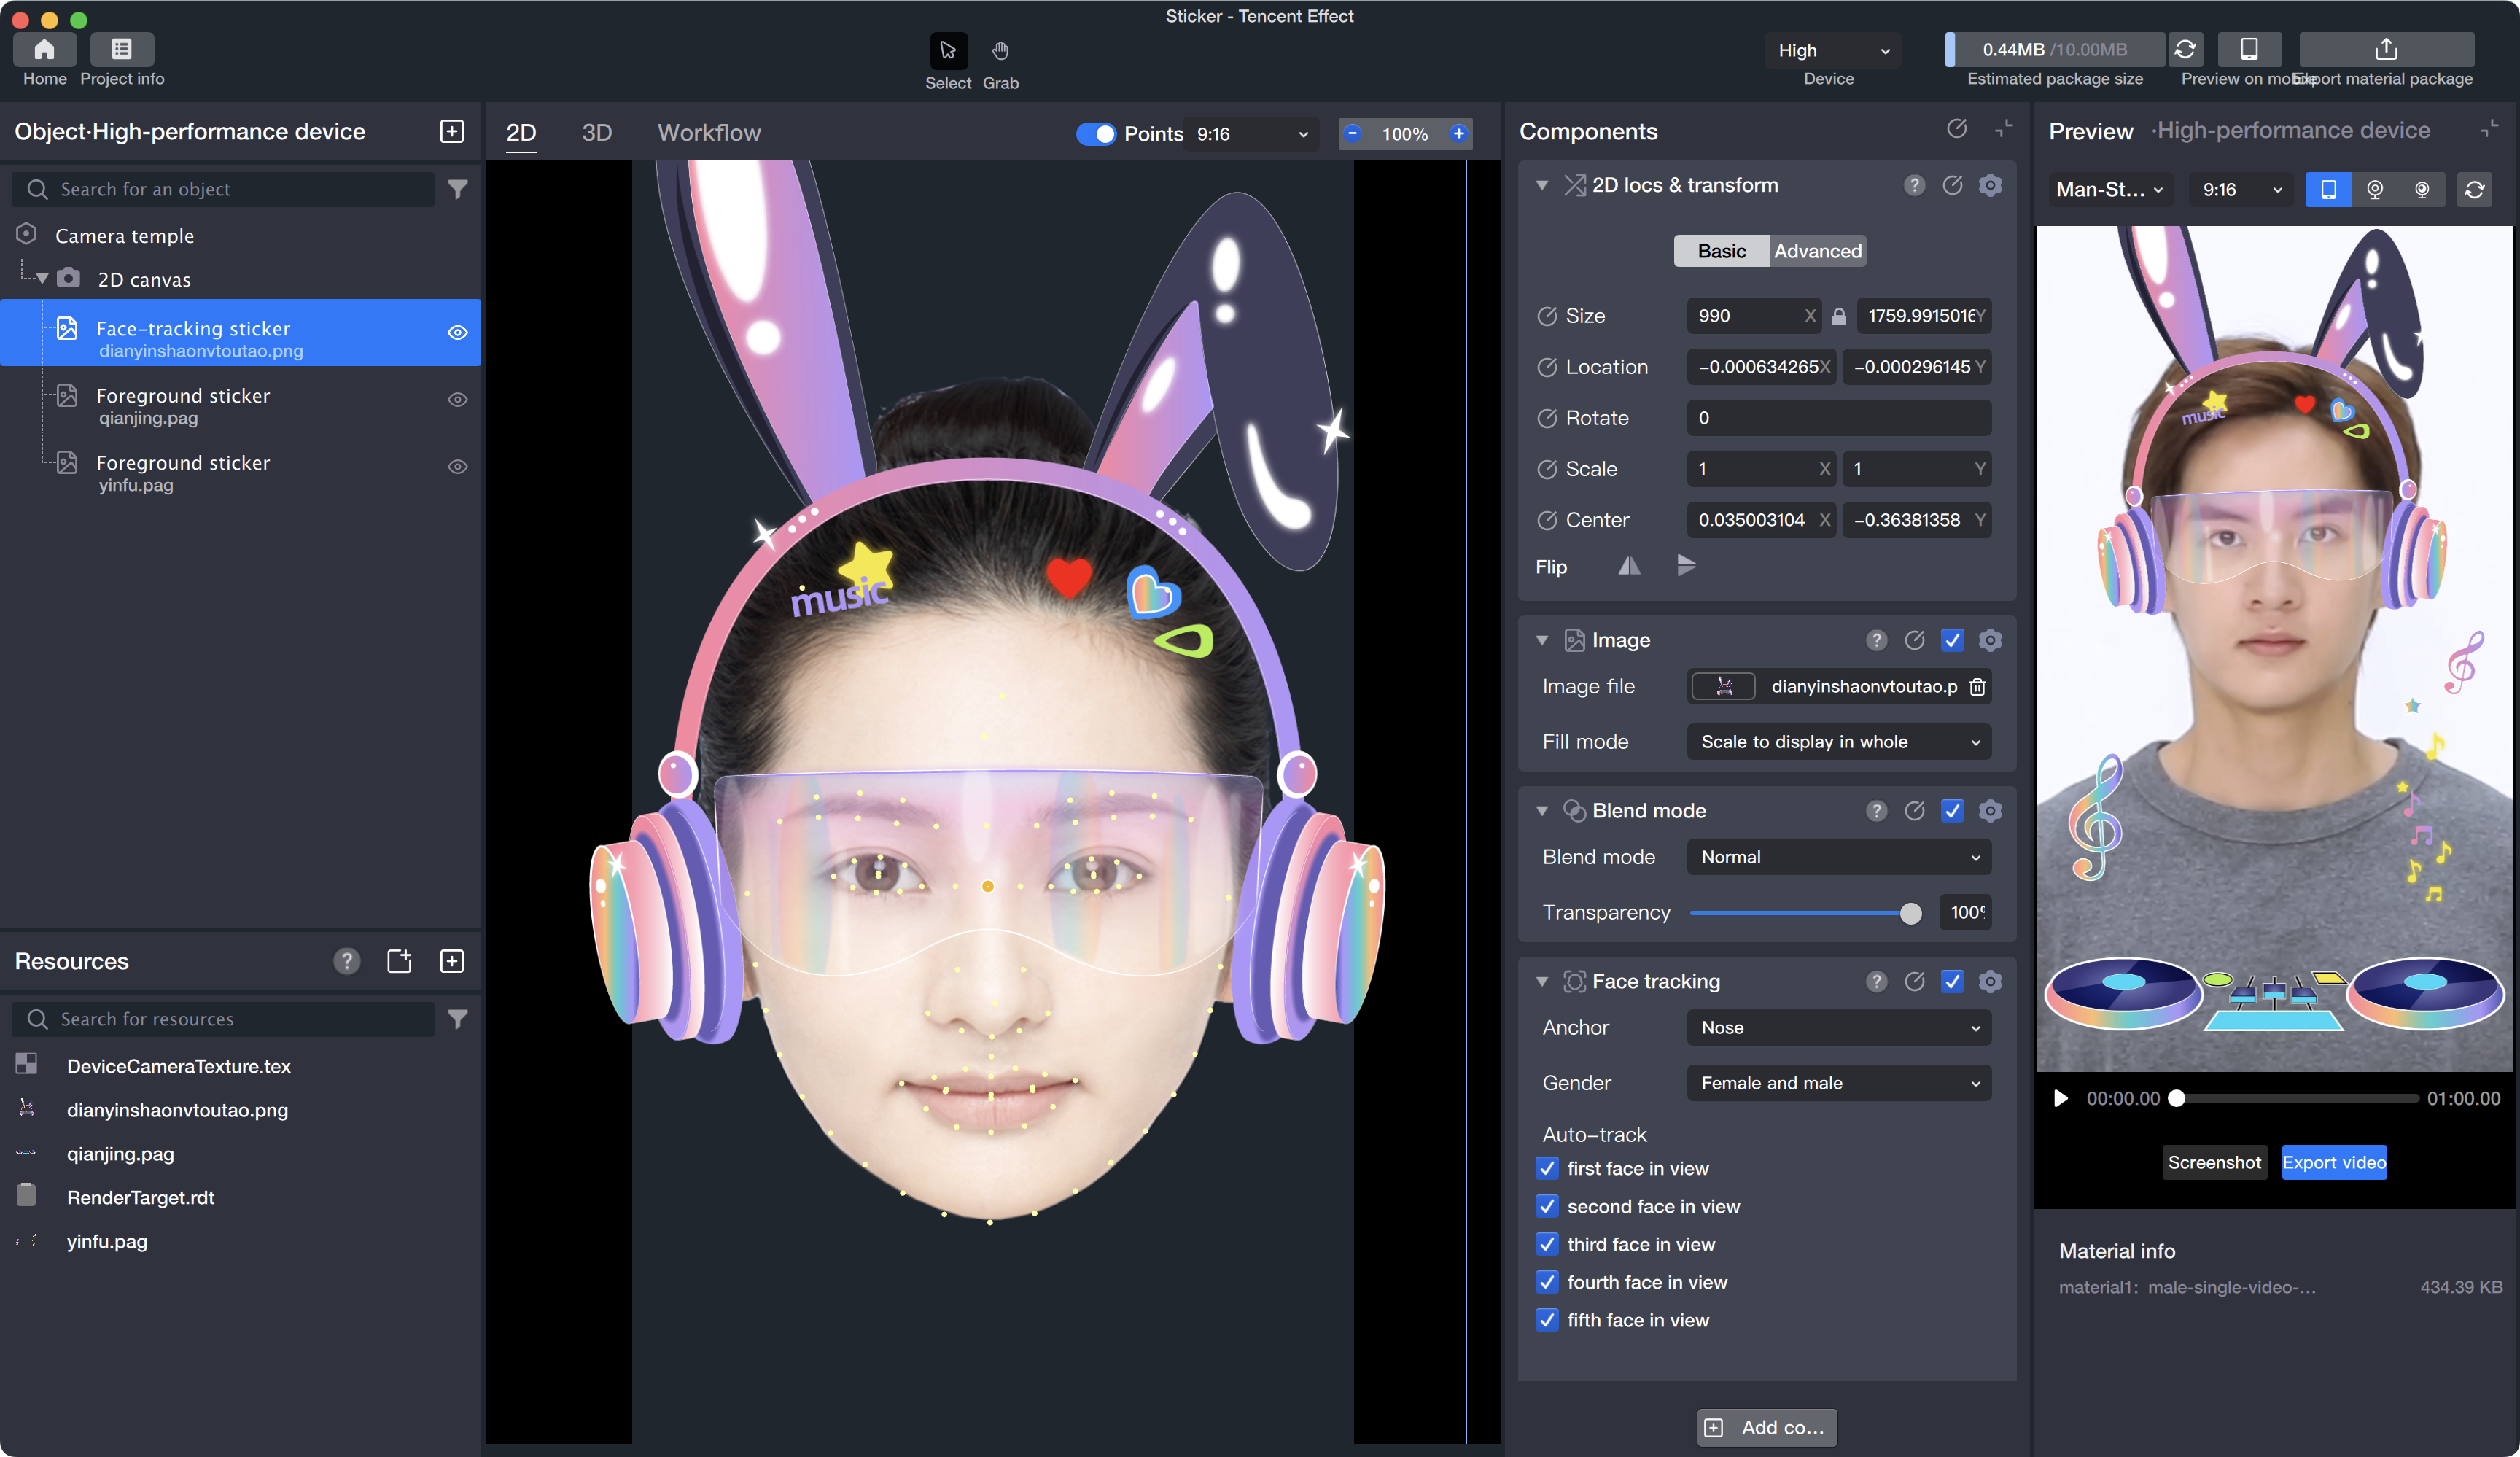This screenshot has width=2520, height=1457.
Task: Switch to the Advanced transform tab
Action: [1817, 251]
